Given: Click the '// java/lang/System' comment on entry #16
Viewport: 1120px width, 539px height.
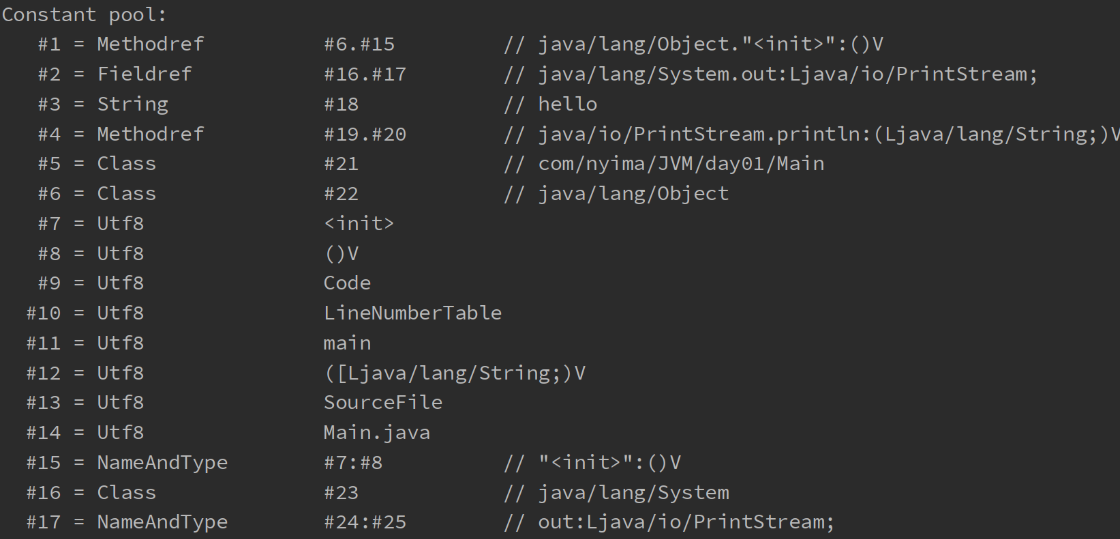Looking at the screenshot, I should point(616,492).
